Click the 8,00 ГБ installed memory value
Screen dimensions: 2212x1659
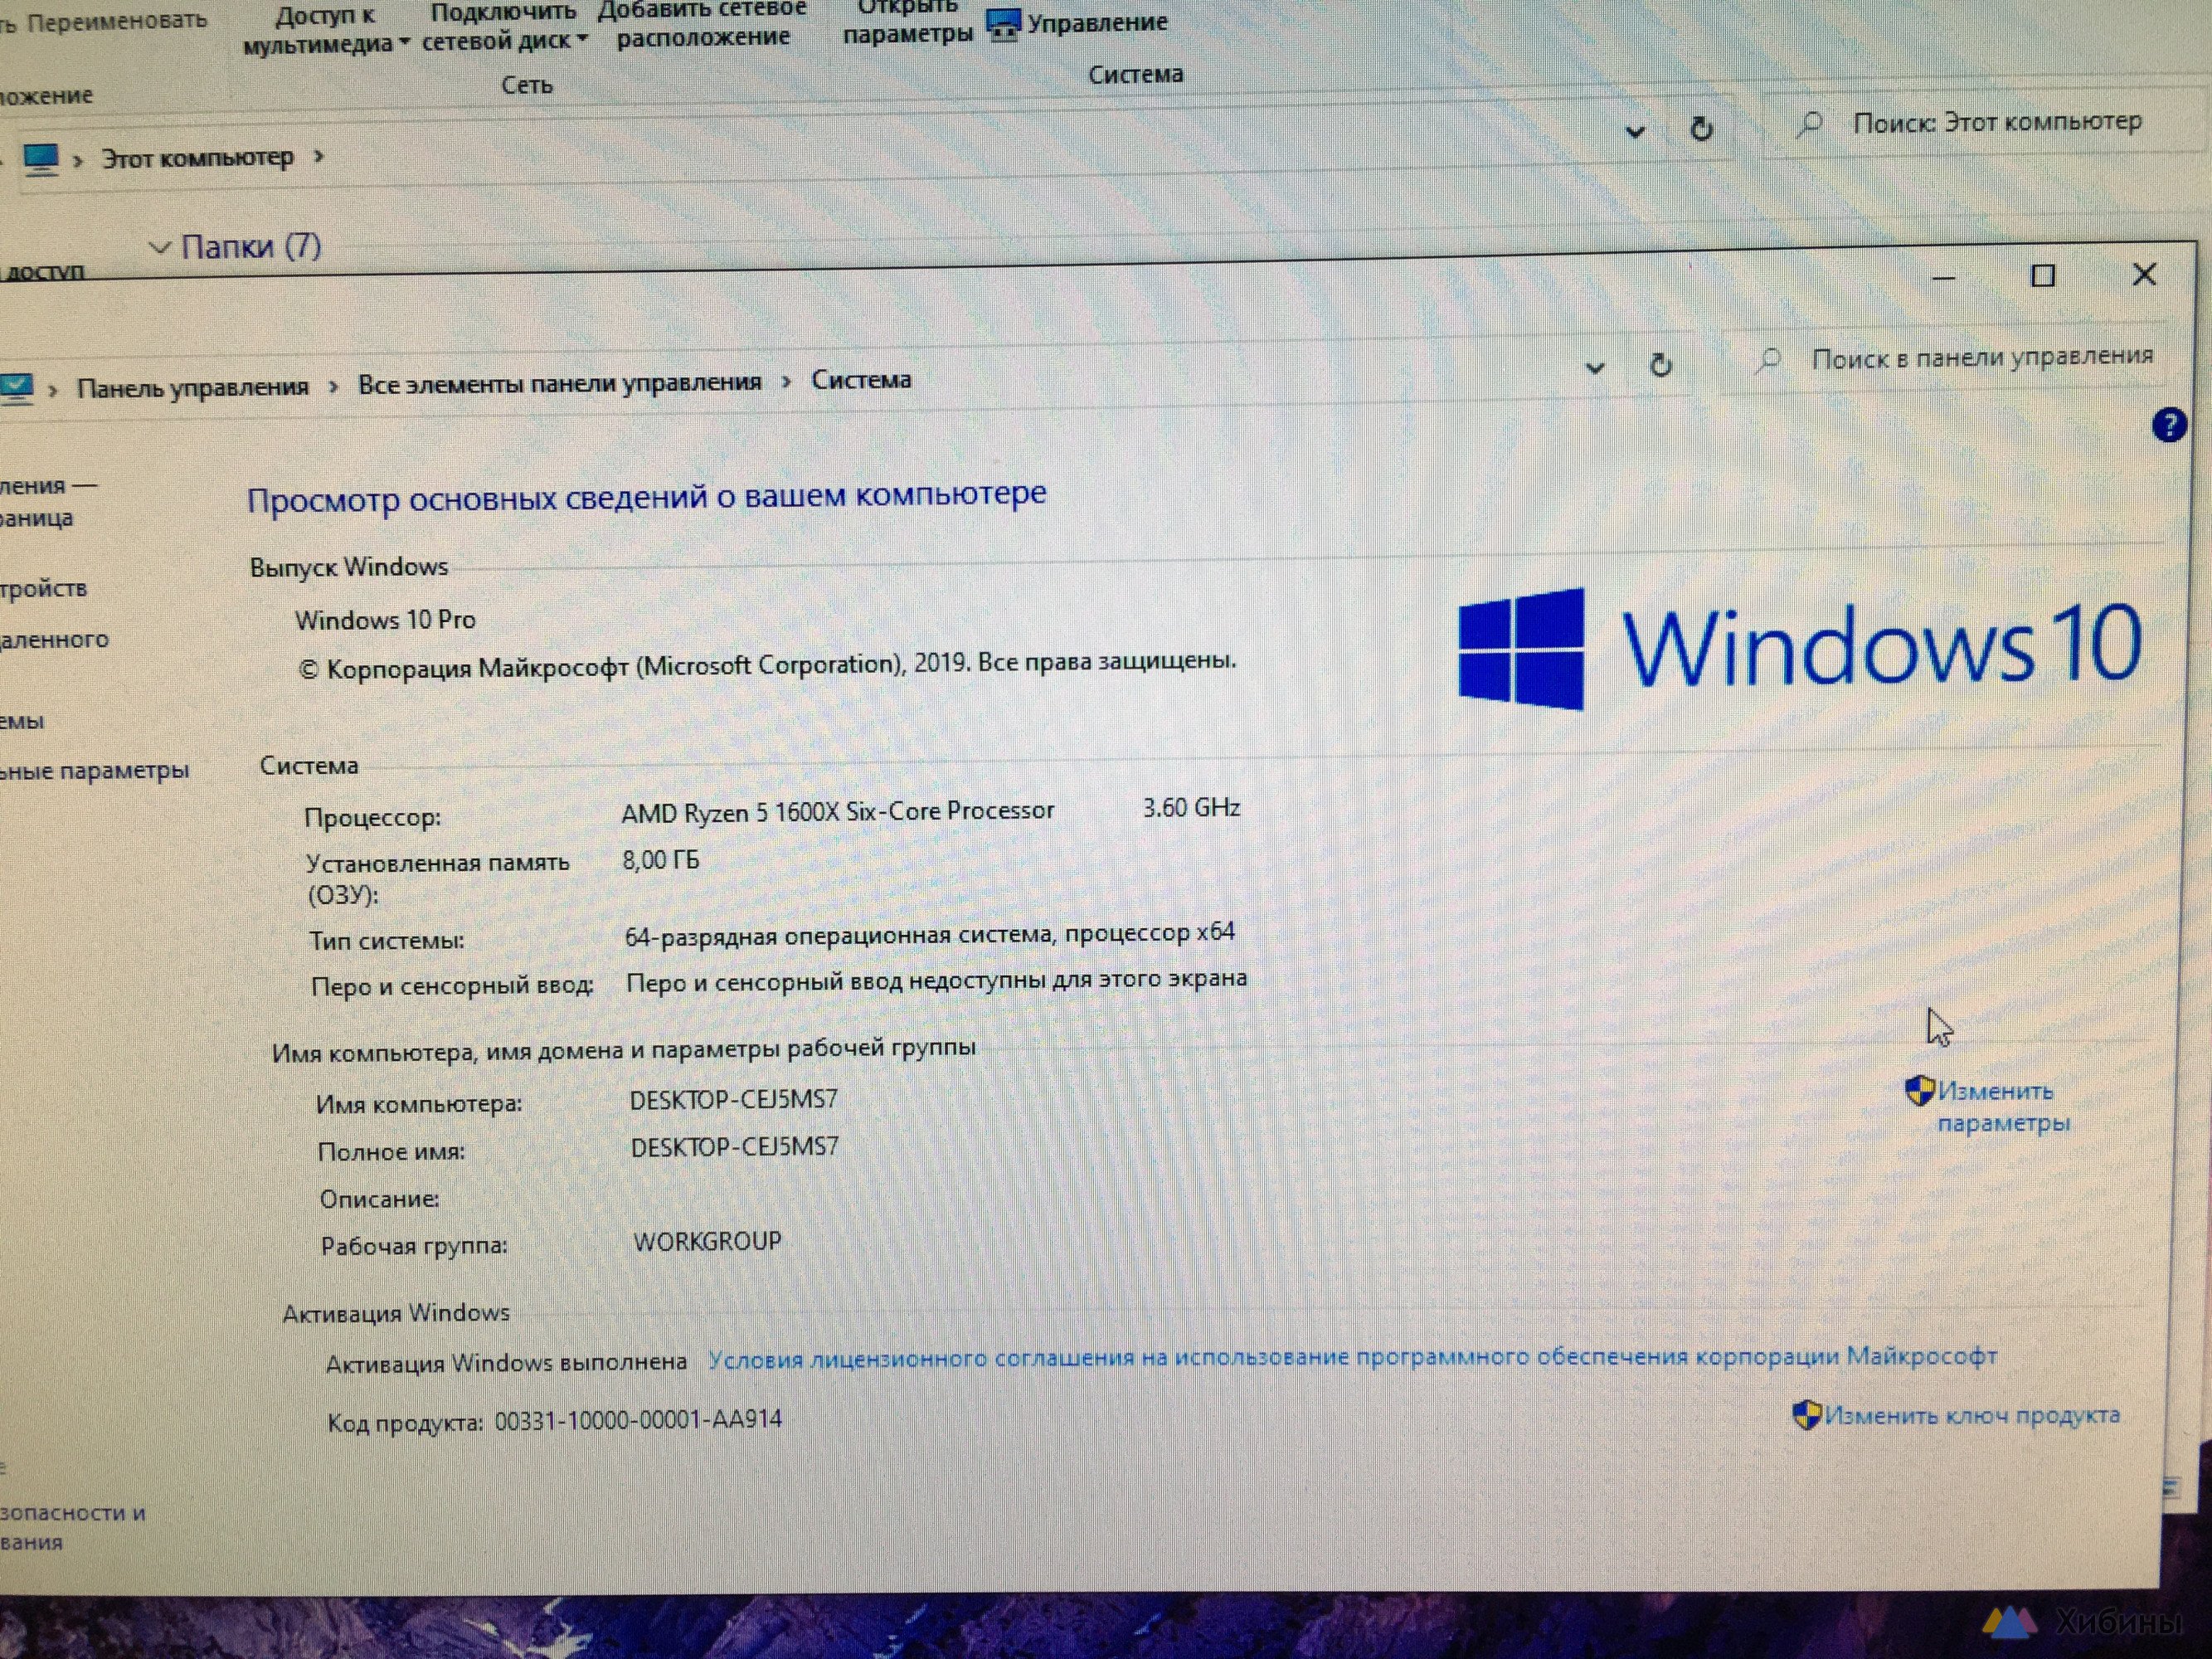point(661,860)
